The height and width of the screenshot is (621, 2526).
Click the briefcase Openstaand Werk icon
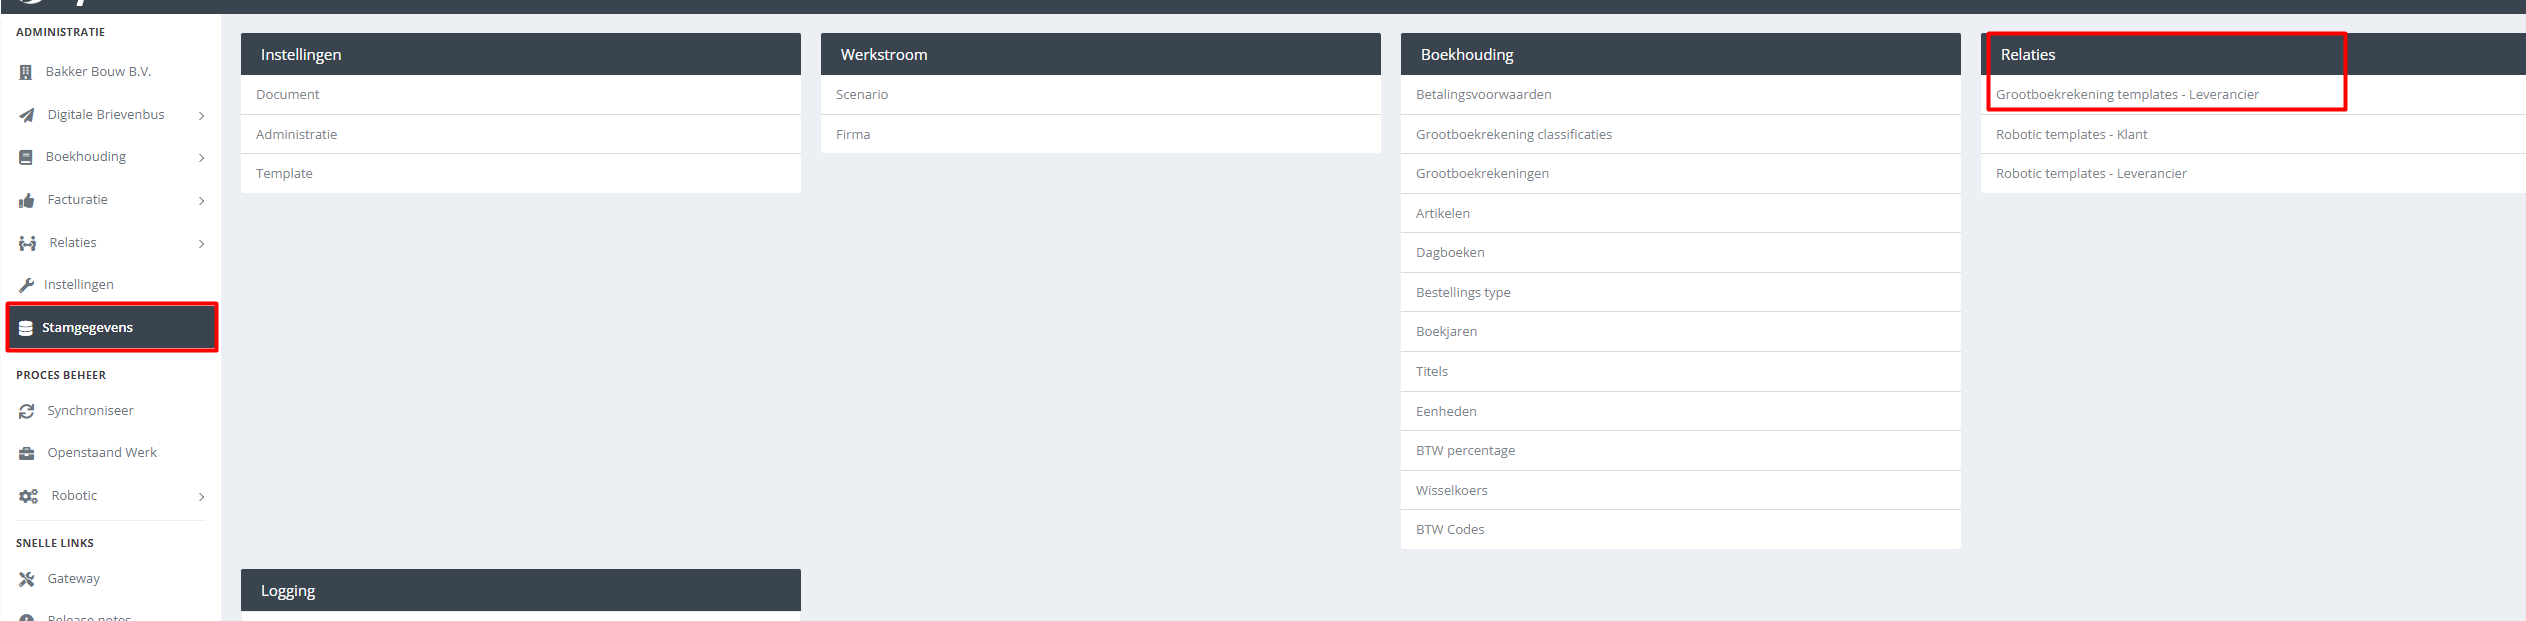(27, 453)
